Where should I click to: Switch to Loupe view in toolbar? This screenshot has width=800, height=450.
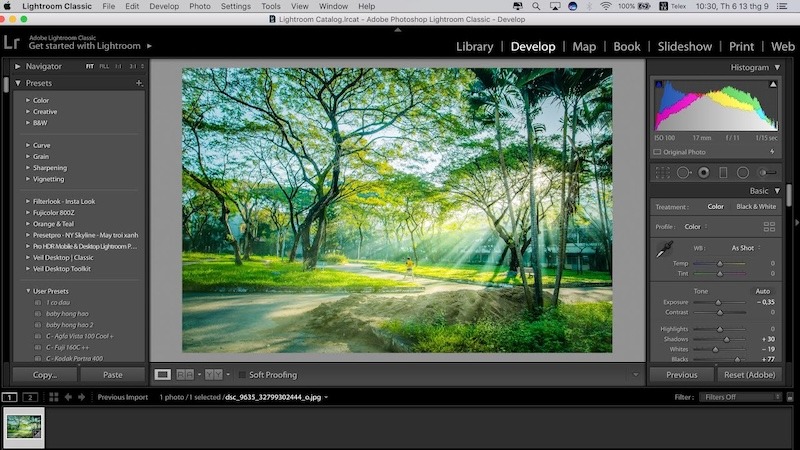(163, 374)
